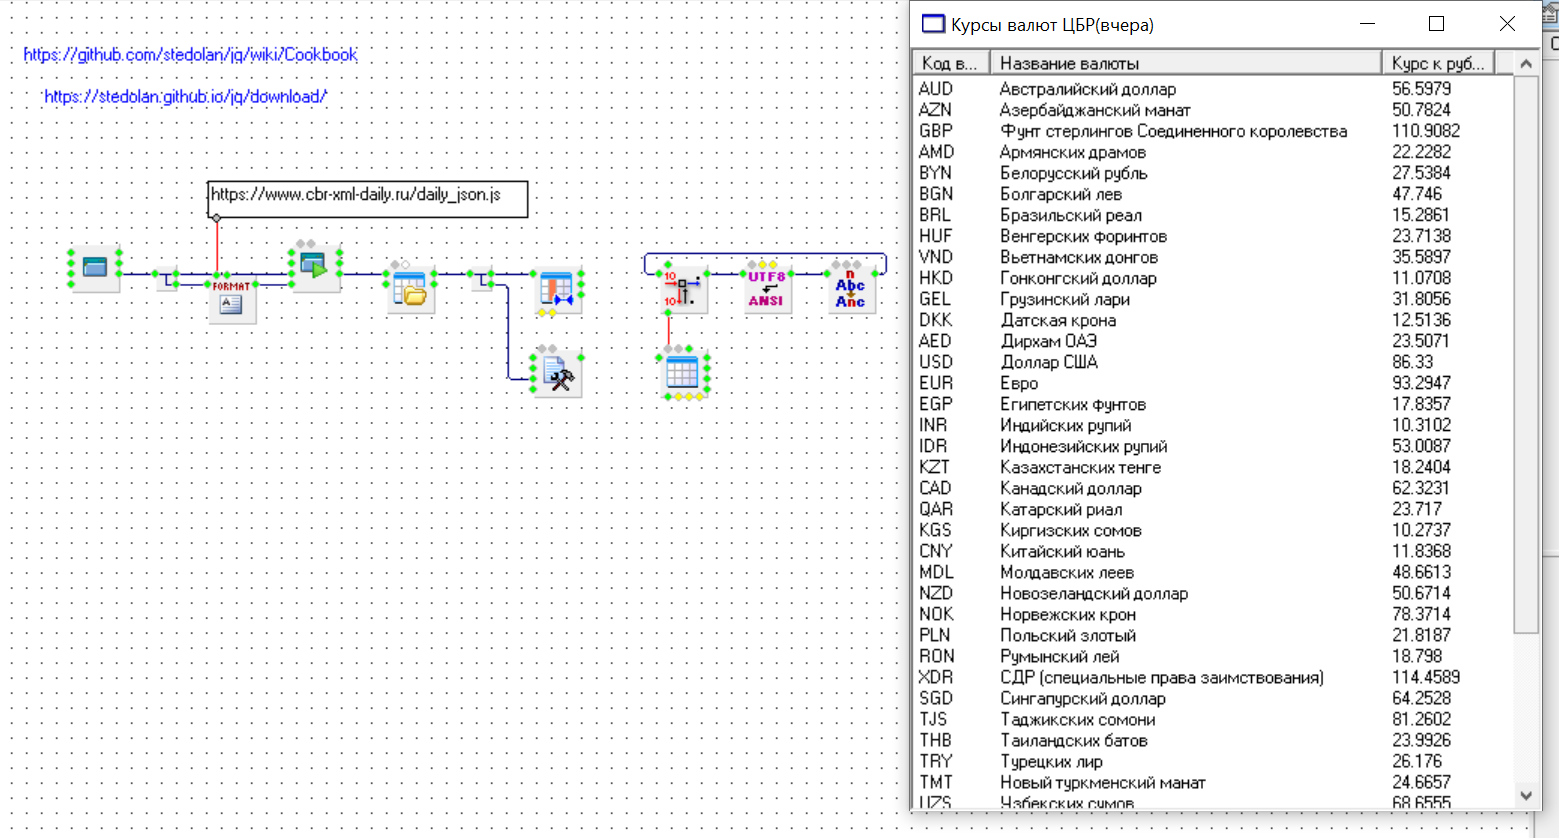Open the jq wiki Cookbook link

click(x=190, y=55)
